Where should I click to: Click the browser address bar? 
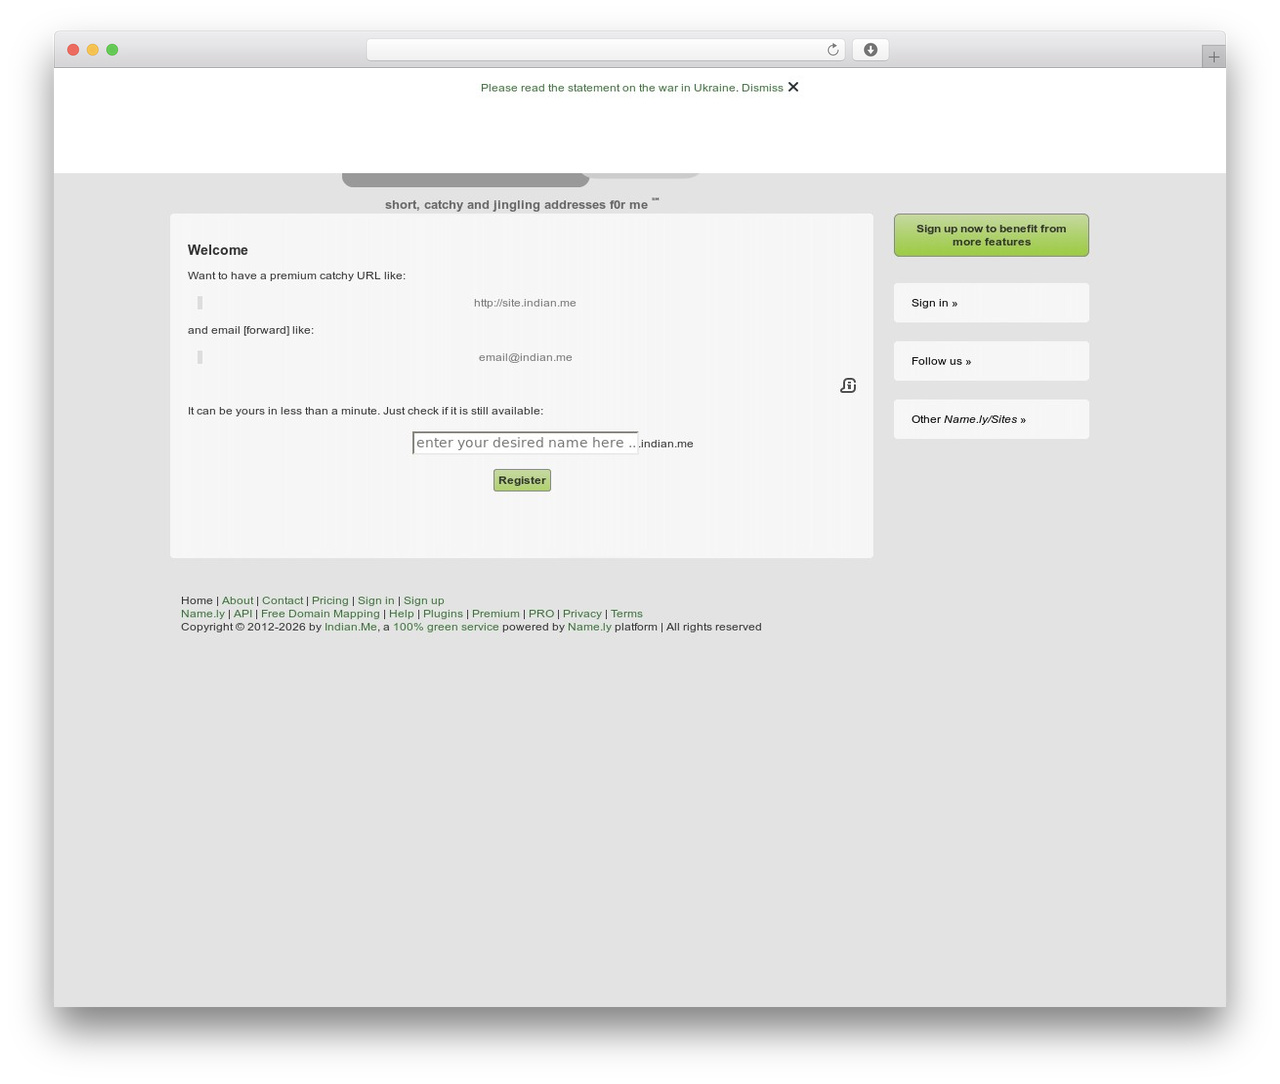coord(605,50)
